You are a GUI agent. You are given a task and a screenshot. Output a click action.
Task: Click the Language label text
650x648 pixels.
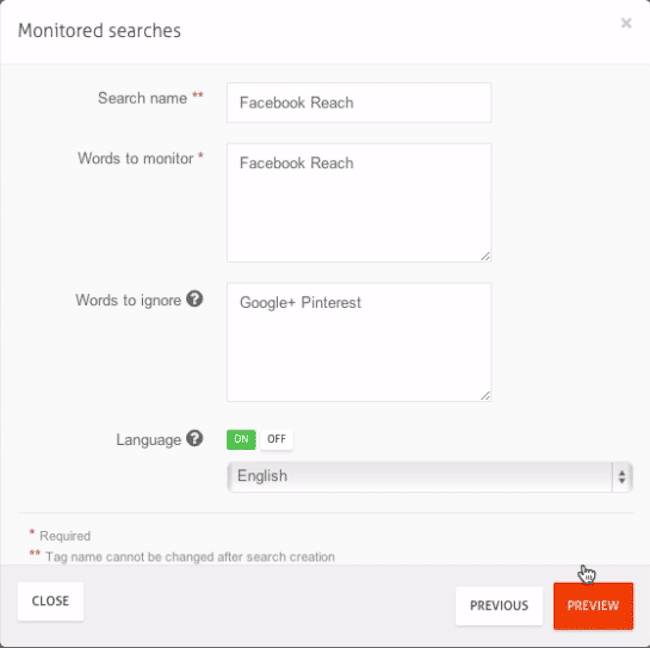click(x=148, y=440)
